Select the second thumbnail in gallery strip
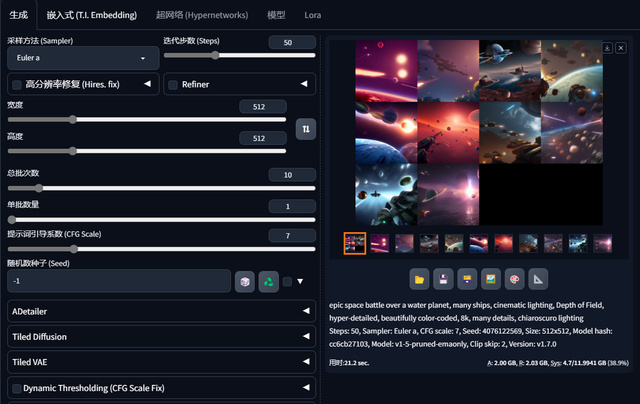The image size is (640, 404). coord(380,244)
